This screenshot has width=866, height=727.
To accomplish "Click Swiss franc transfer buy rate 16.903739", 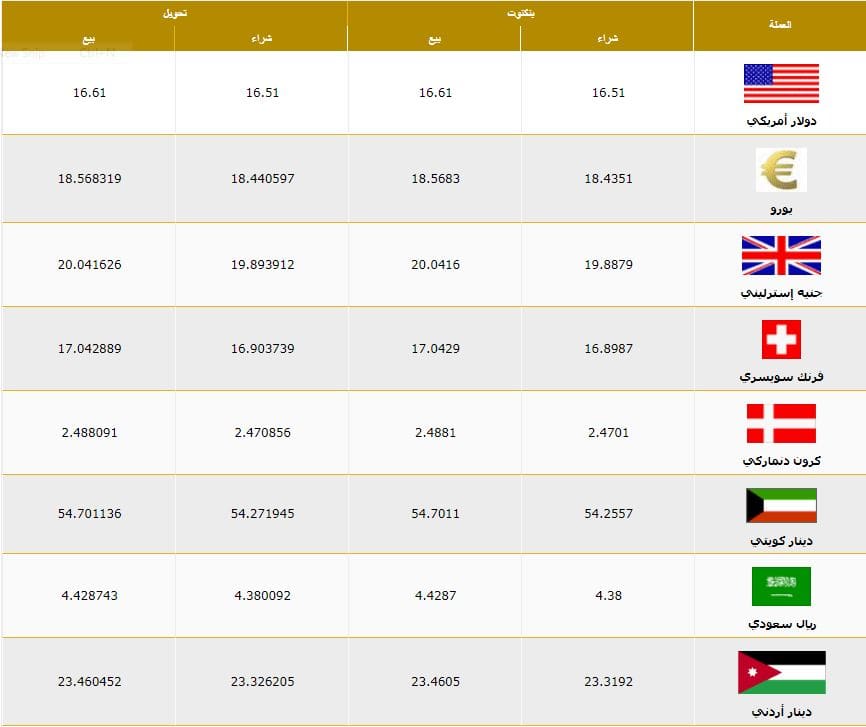I will 262,349.
